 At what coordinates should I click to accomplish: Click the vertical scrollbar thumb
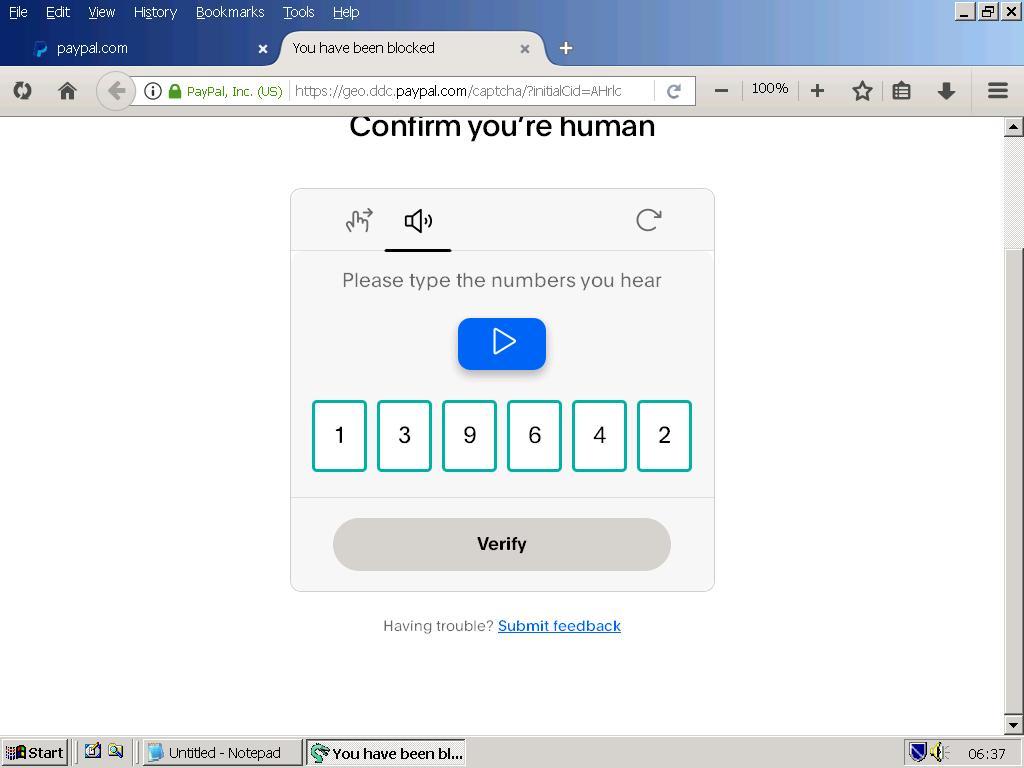pos(1013,482)
